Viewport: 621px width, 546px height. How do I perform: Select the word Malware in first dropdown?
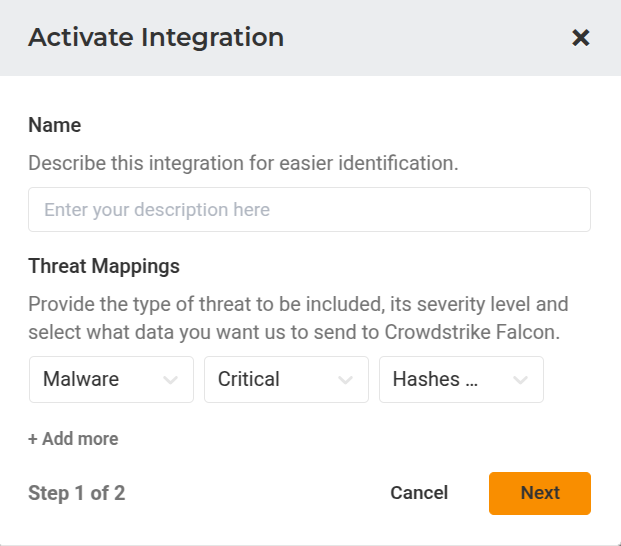(x=81, y=380)
